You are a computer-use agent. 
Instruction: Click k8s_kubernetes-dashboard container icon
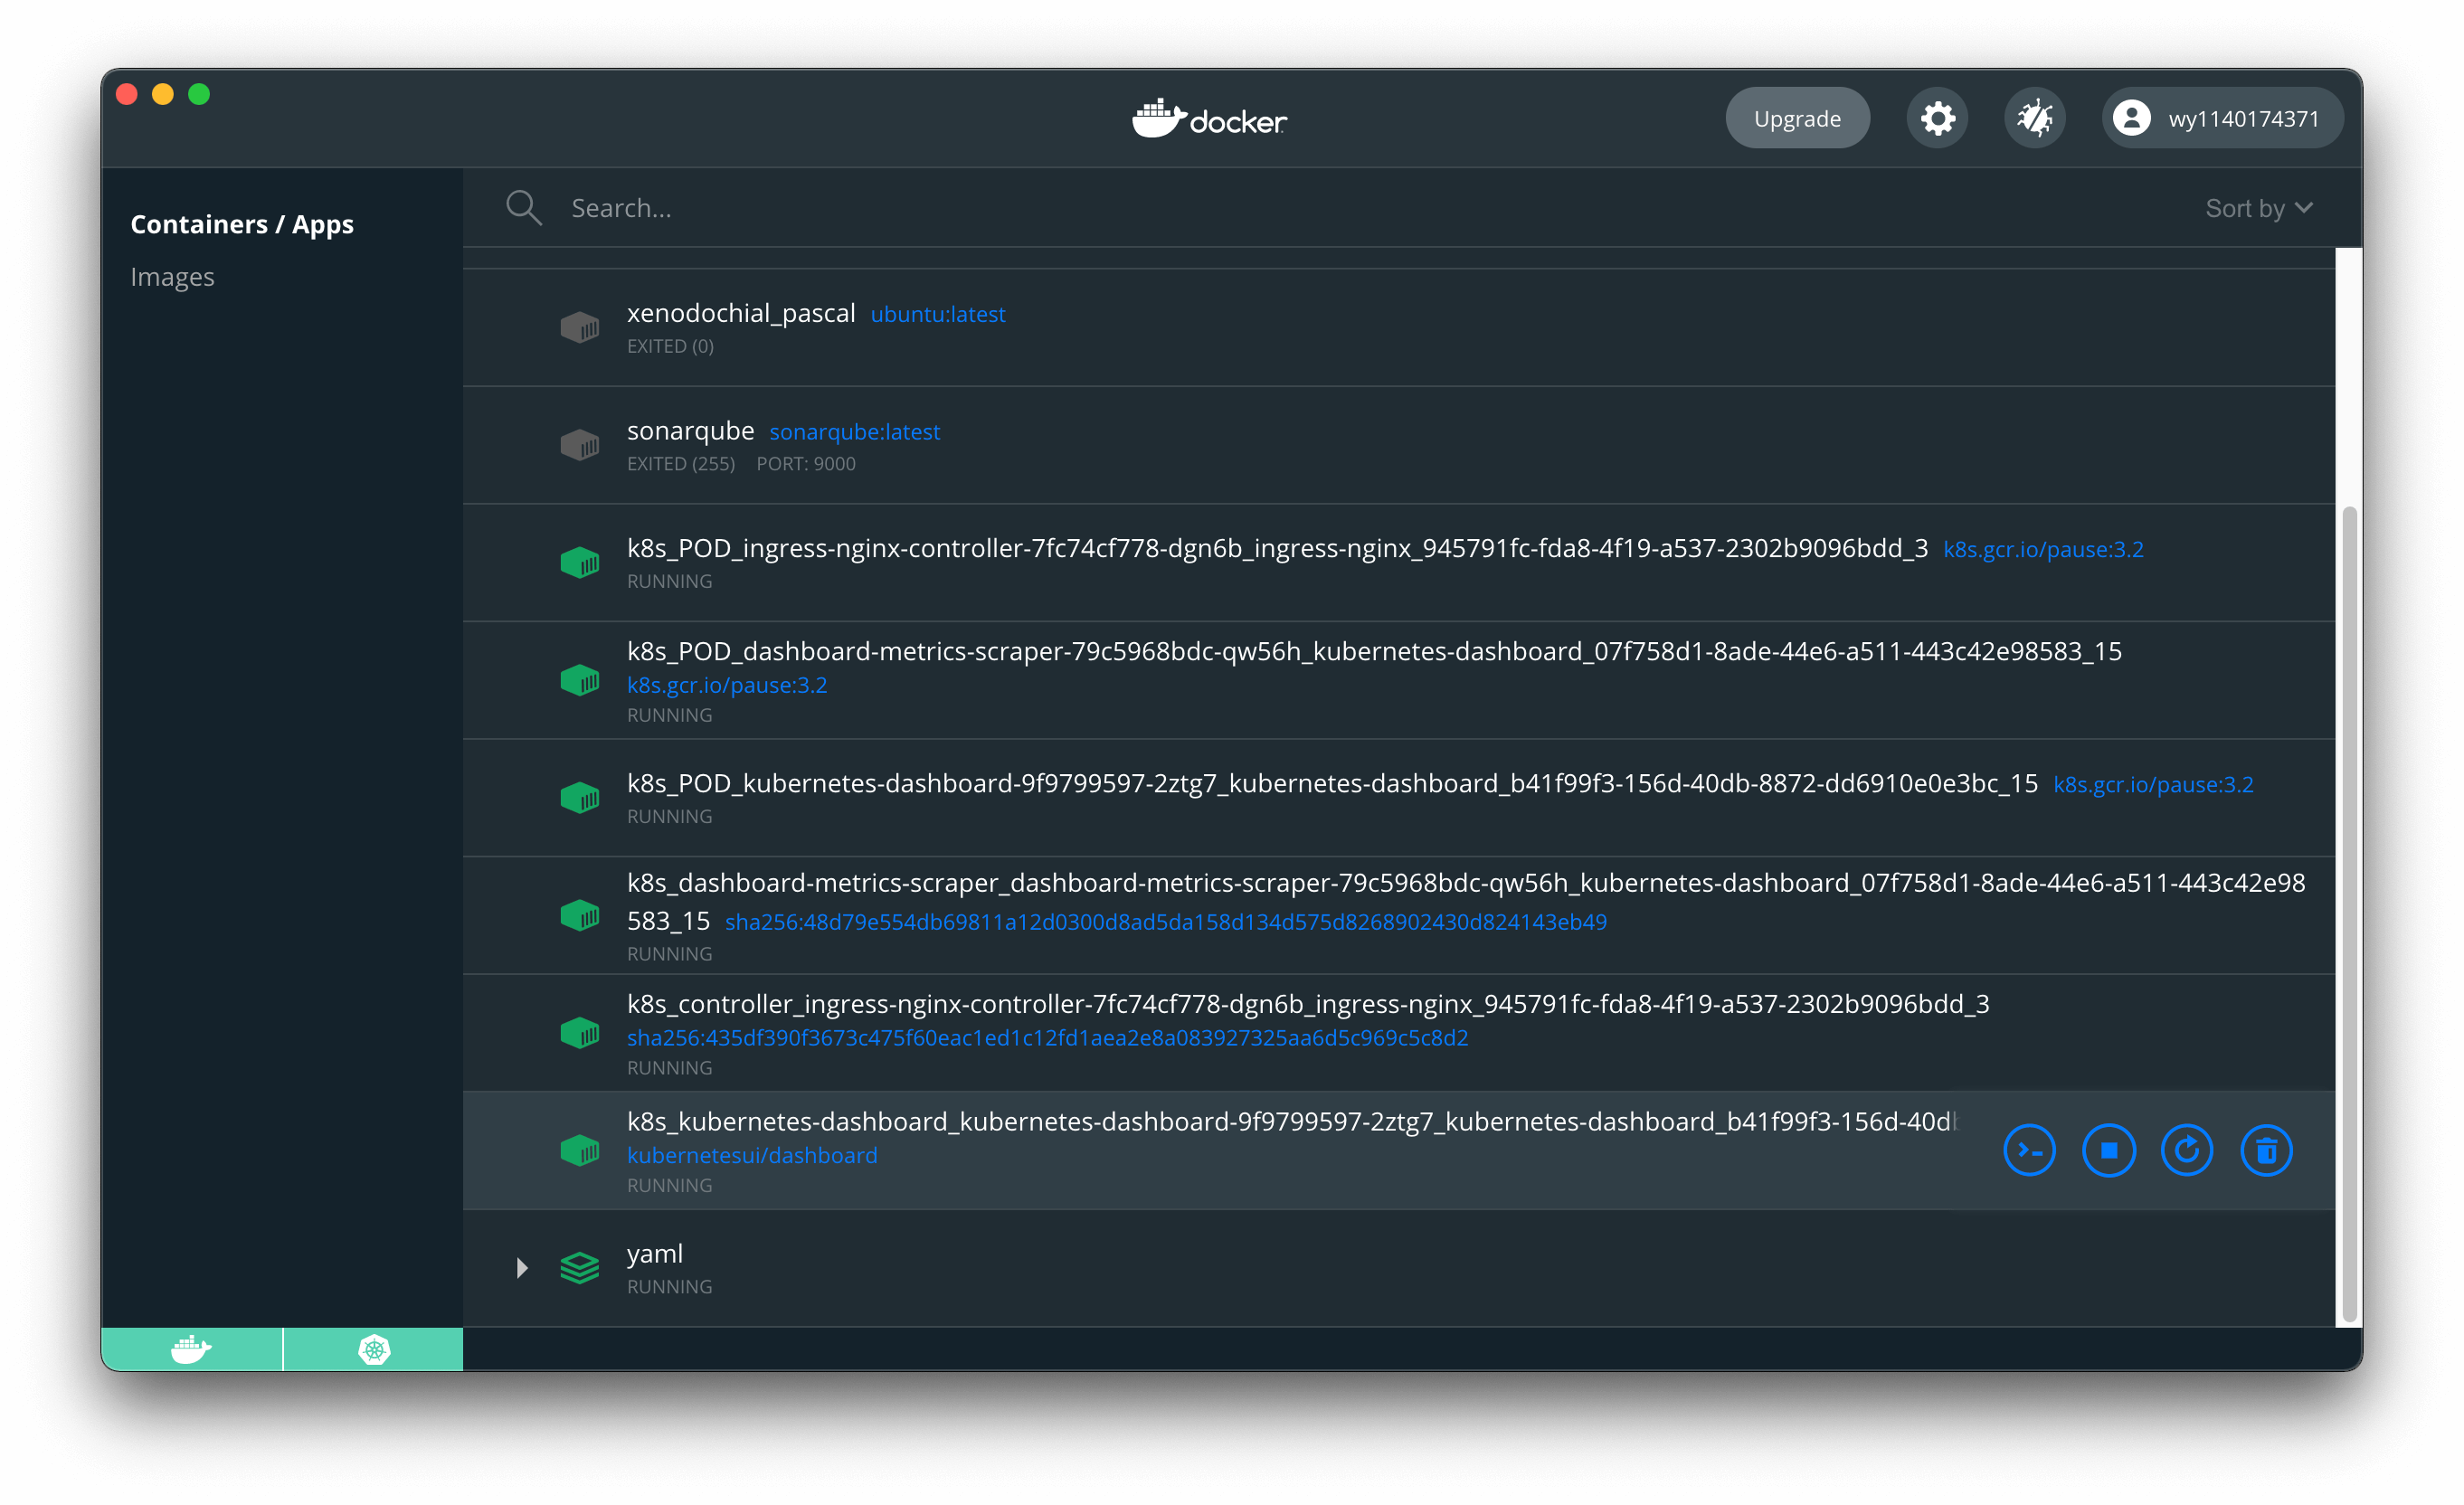pyautogui.click(x=579, y=1150)
